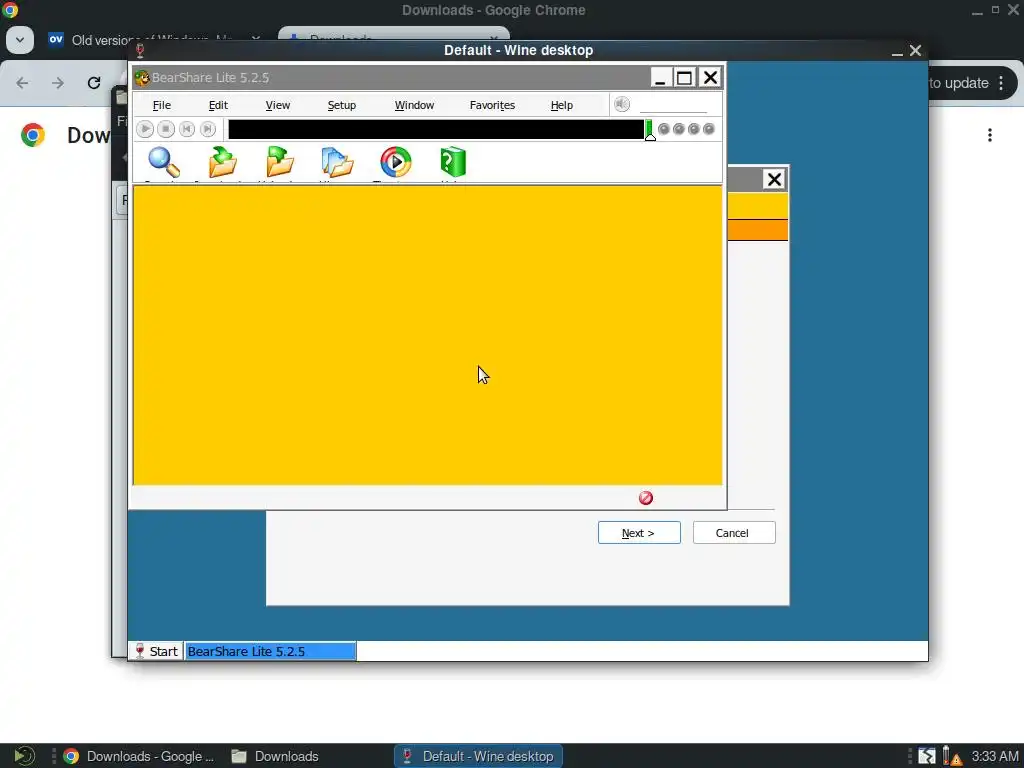
Task: Click the Wine Start button
Action: click(156, 651)
